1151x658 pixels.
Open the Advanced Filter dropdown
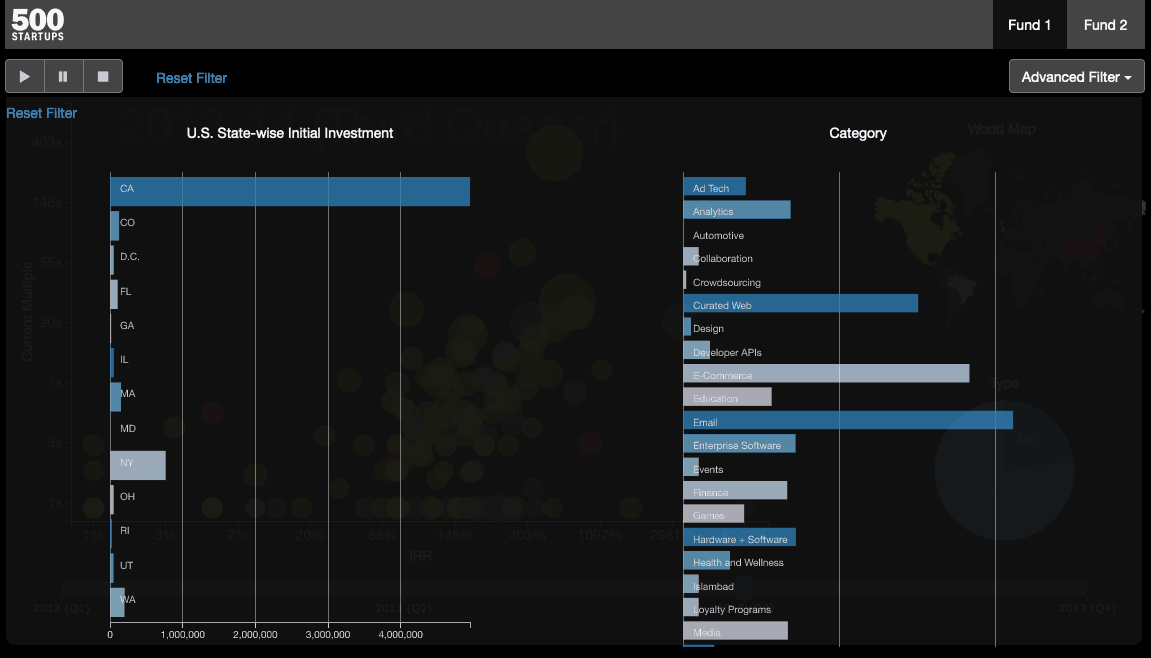click(1076, 77)
